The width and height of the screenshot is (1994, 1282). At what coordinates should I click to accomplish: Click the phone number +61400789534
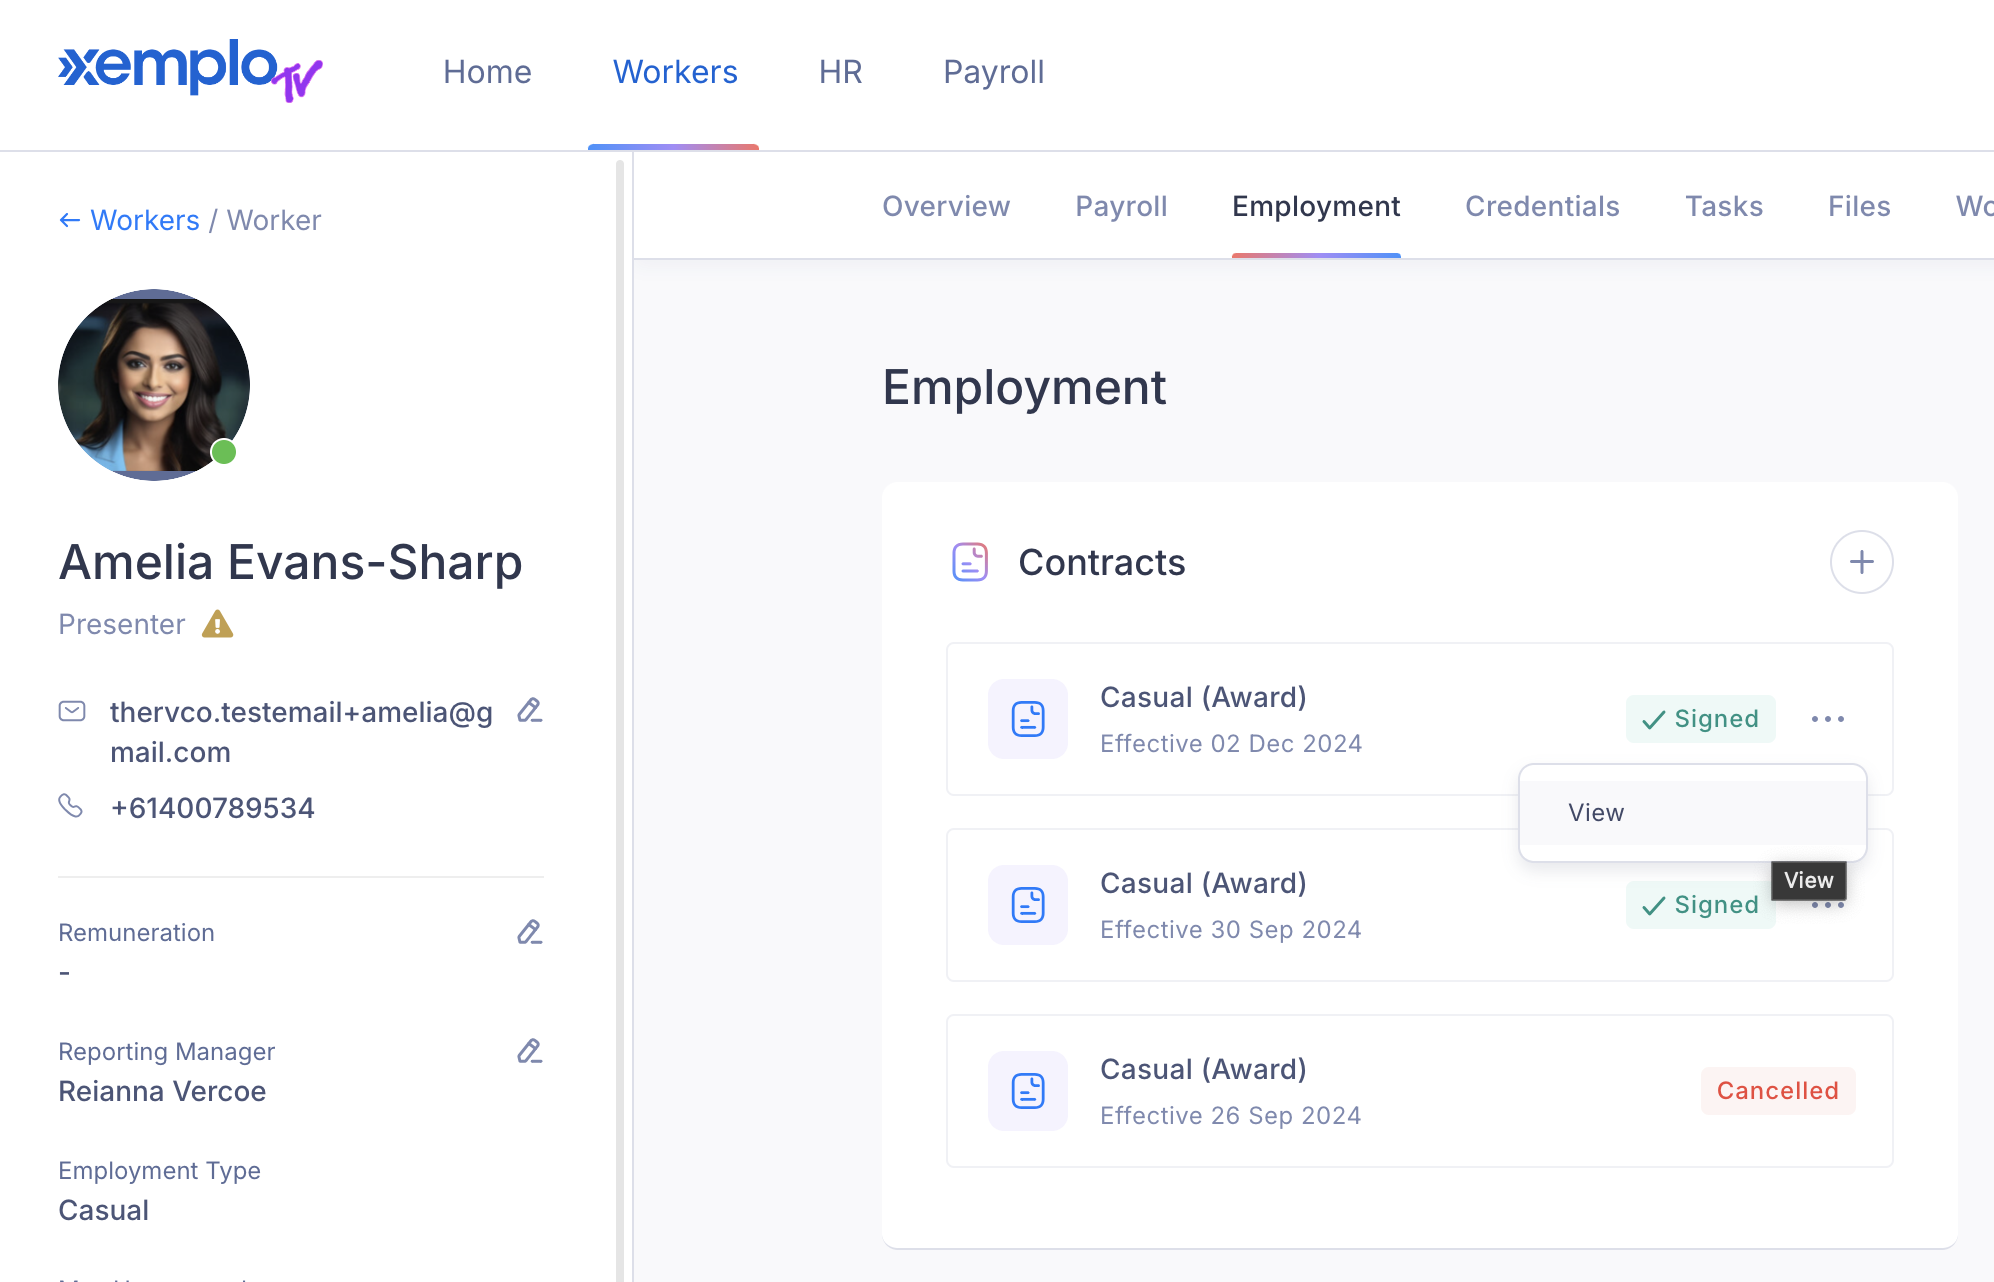[212, 808]
